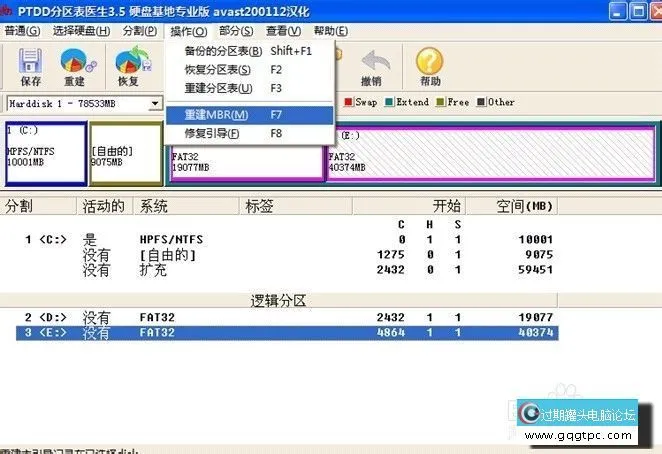The width and height of the screenshot is (662, 454).
Task: Select 修复引导(F) menu entry
Action: (x=250, y=133)
